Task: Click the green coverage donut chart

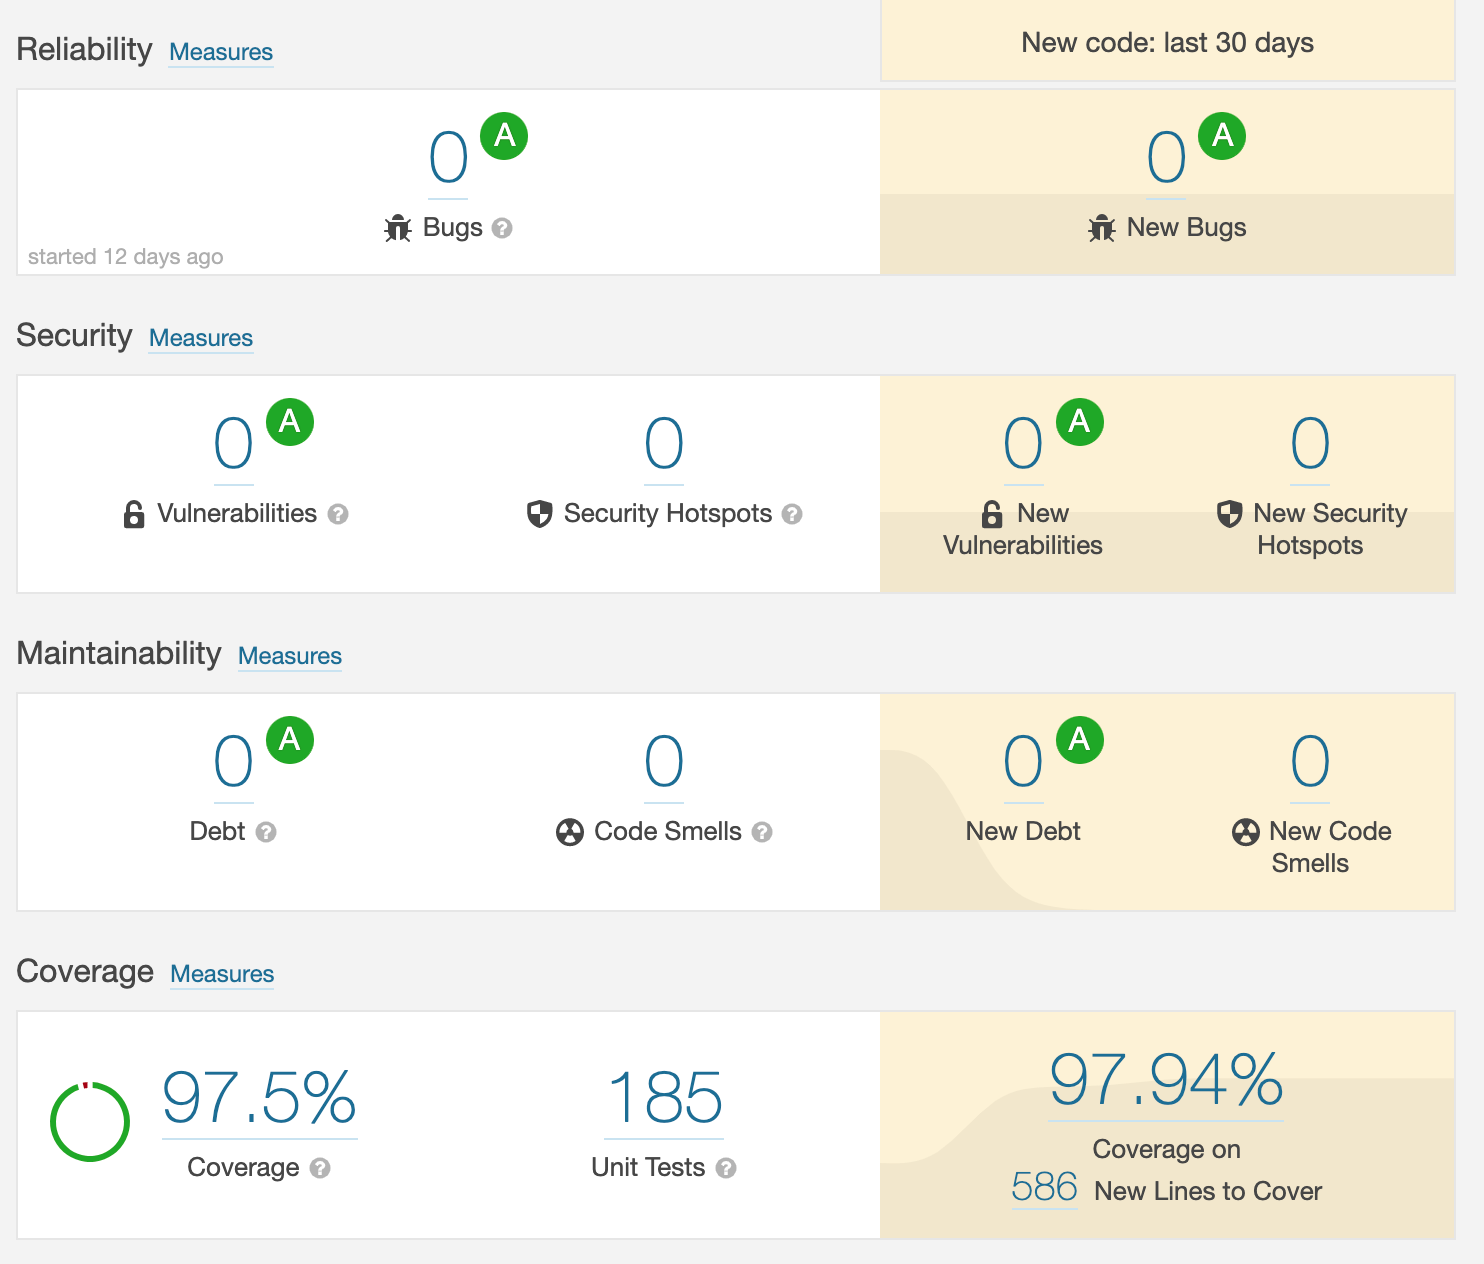Action: (90, 1122)
